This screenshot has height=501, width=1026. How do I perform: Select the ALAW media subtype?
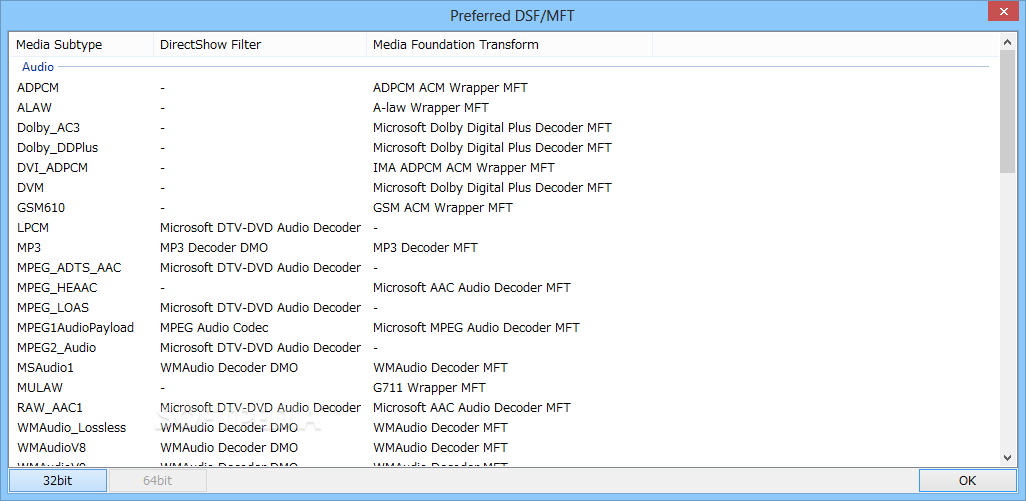(x=34, y=107)
